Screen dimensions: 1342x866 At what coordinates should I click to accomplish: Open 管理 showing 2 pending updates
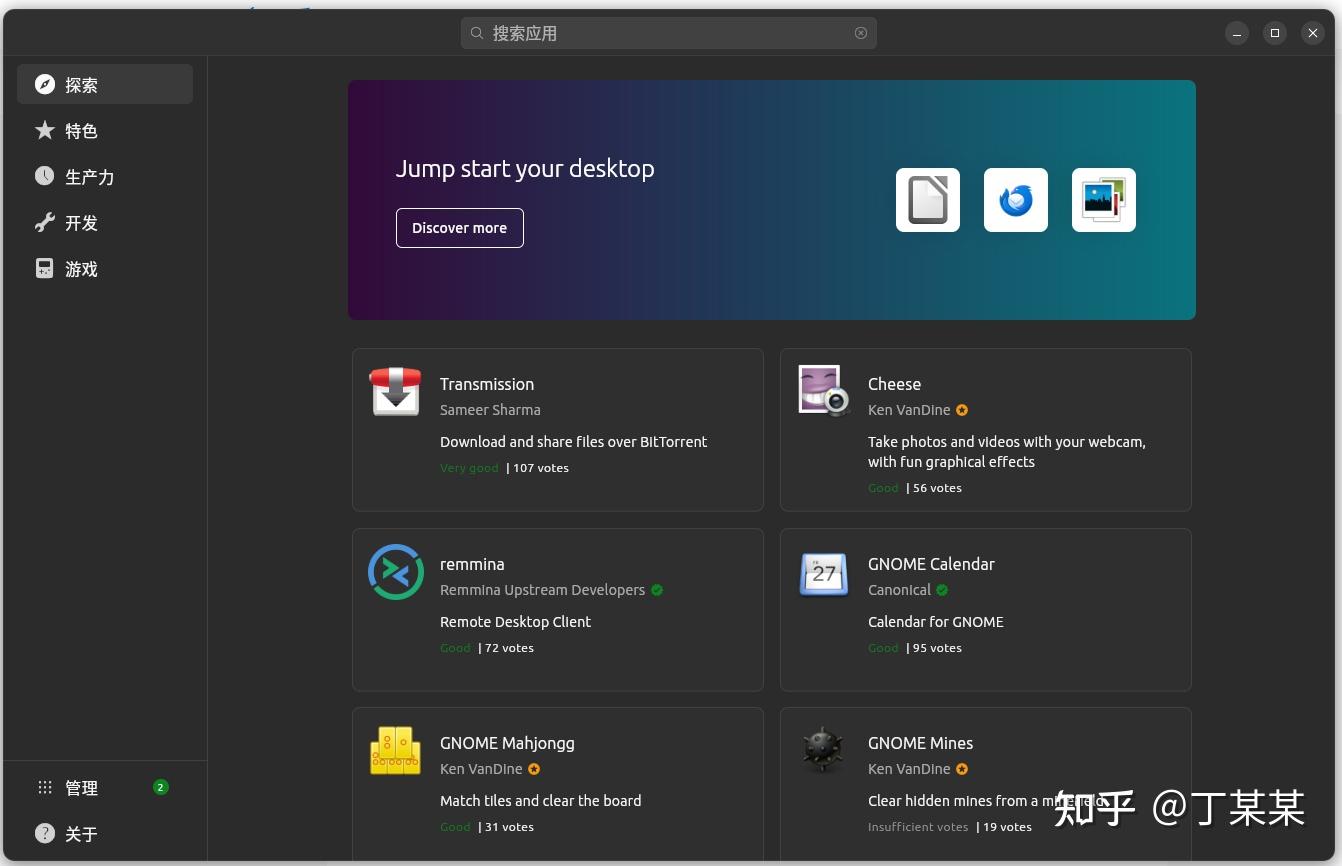point(81,787)
